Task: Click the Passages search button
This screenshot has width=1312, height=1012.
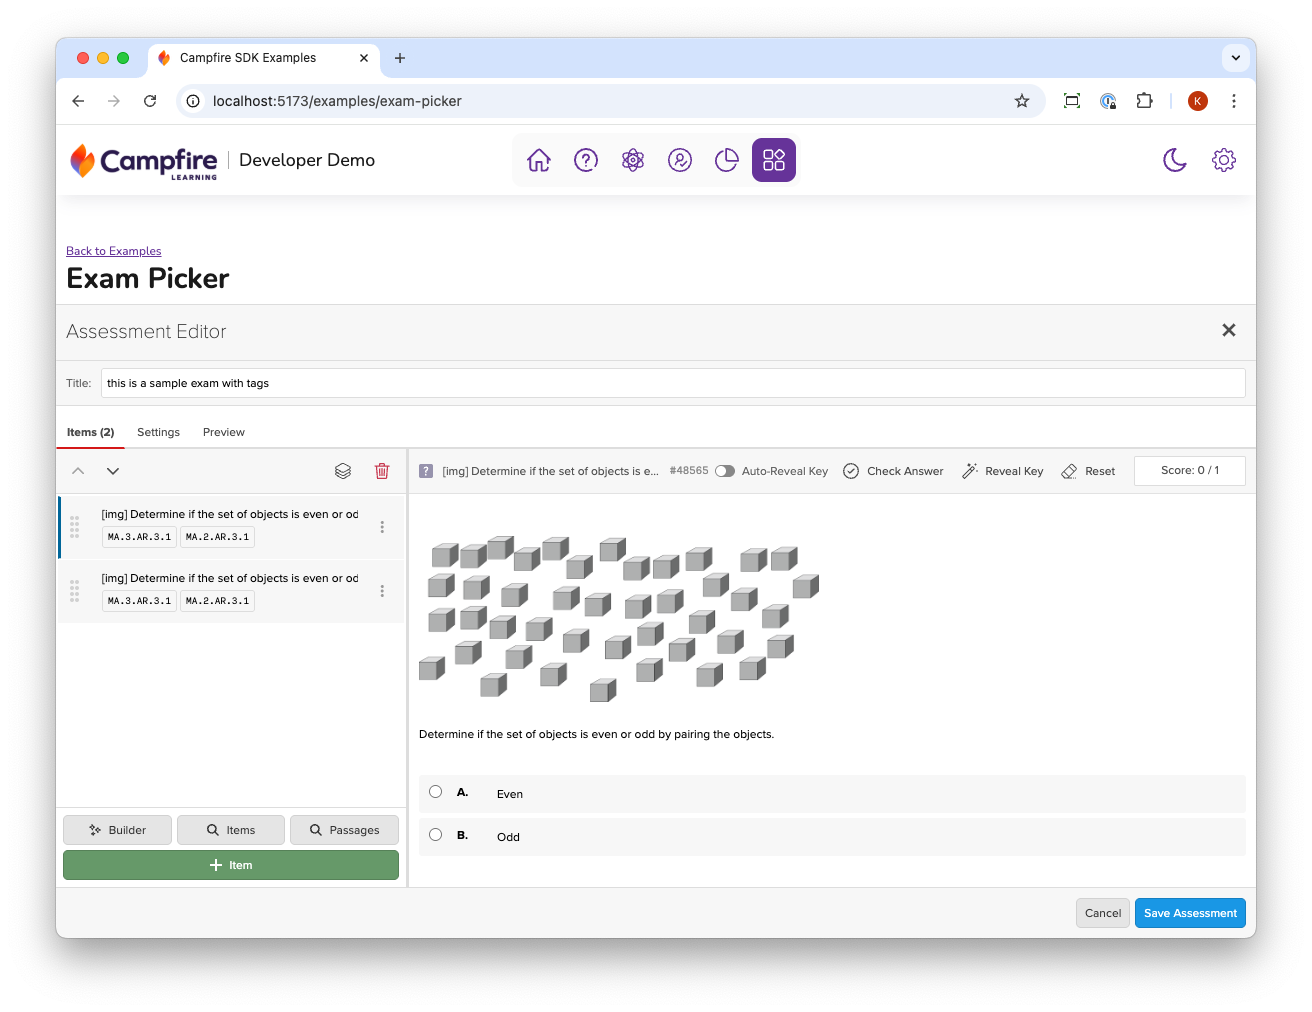Action: pos(344,830)
